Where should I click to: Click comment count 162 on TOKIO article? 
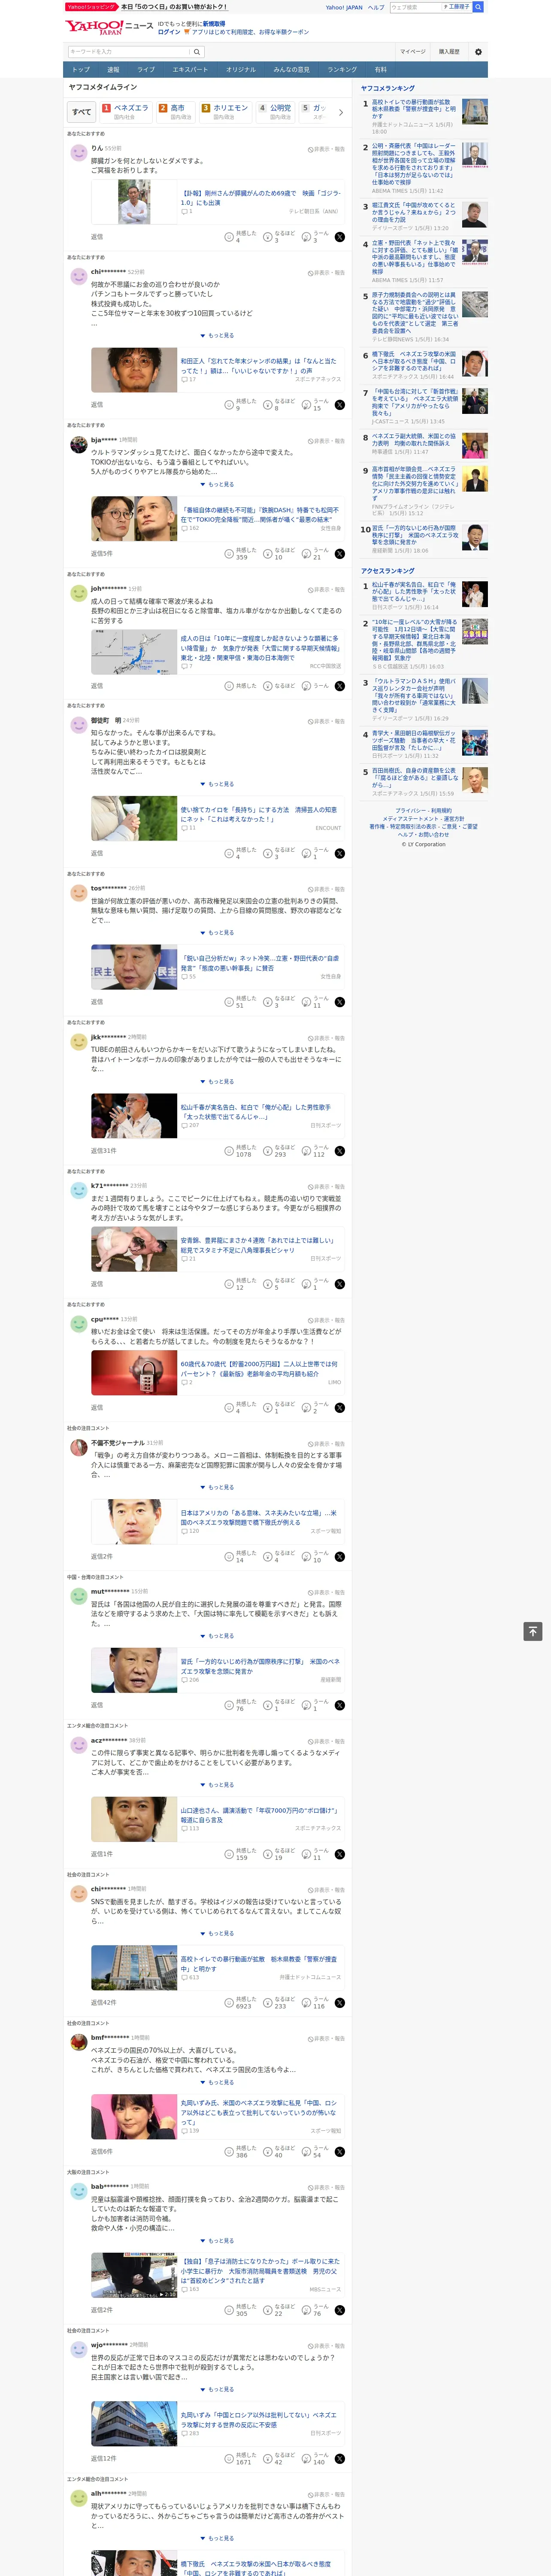pos(190,528)
